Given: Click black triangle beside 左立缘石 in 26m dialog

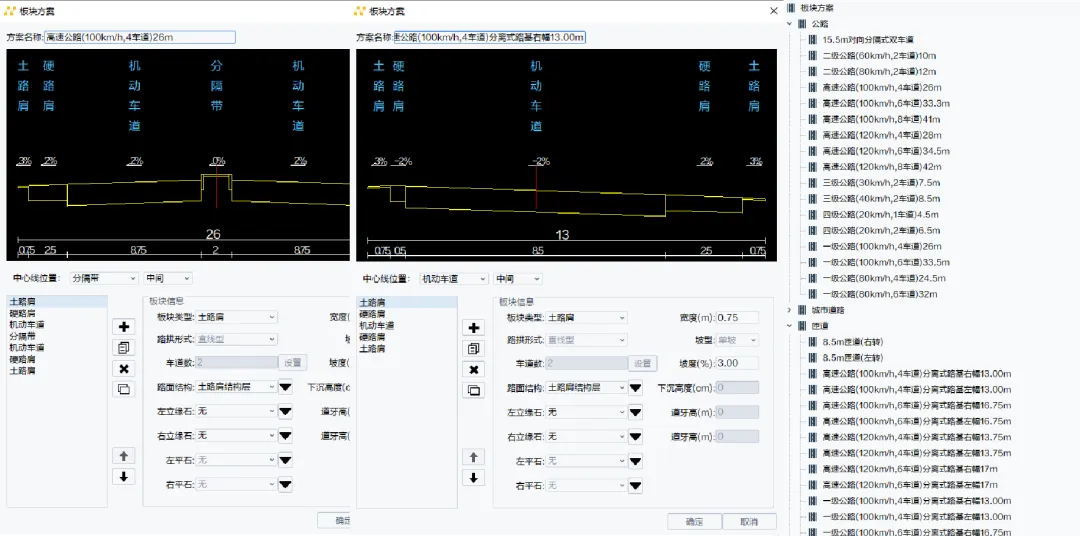Looking at the screenshot, I should click(285, 411).
